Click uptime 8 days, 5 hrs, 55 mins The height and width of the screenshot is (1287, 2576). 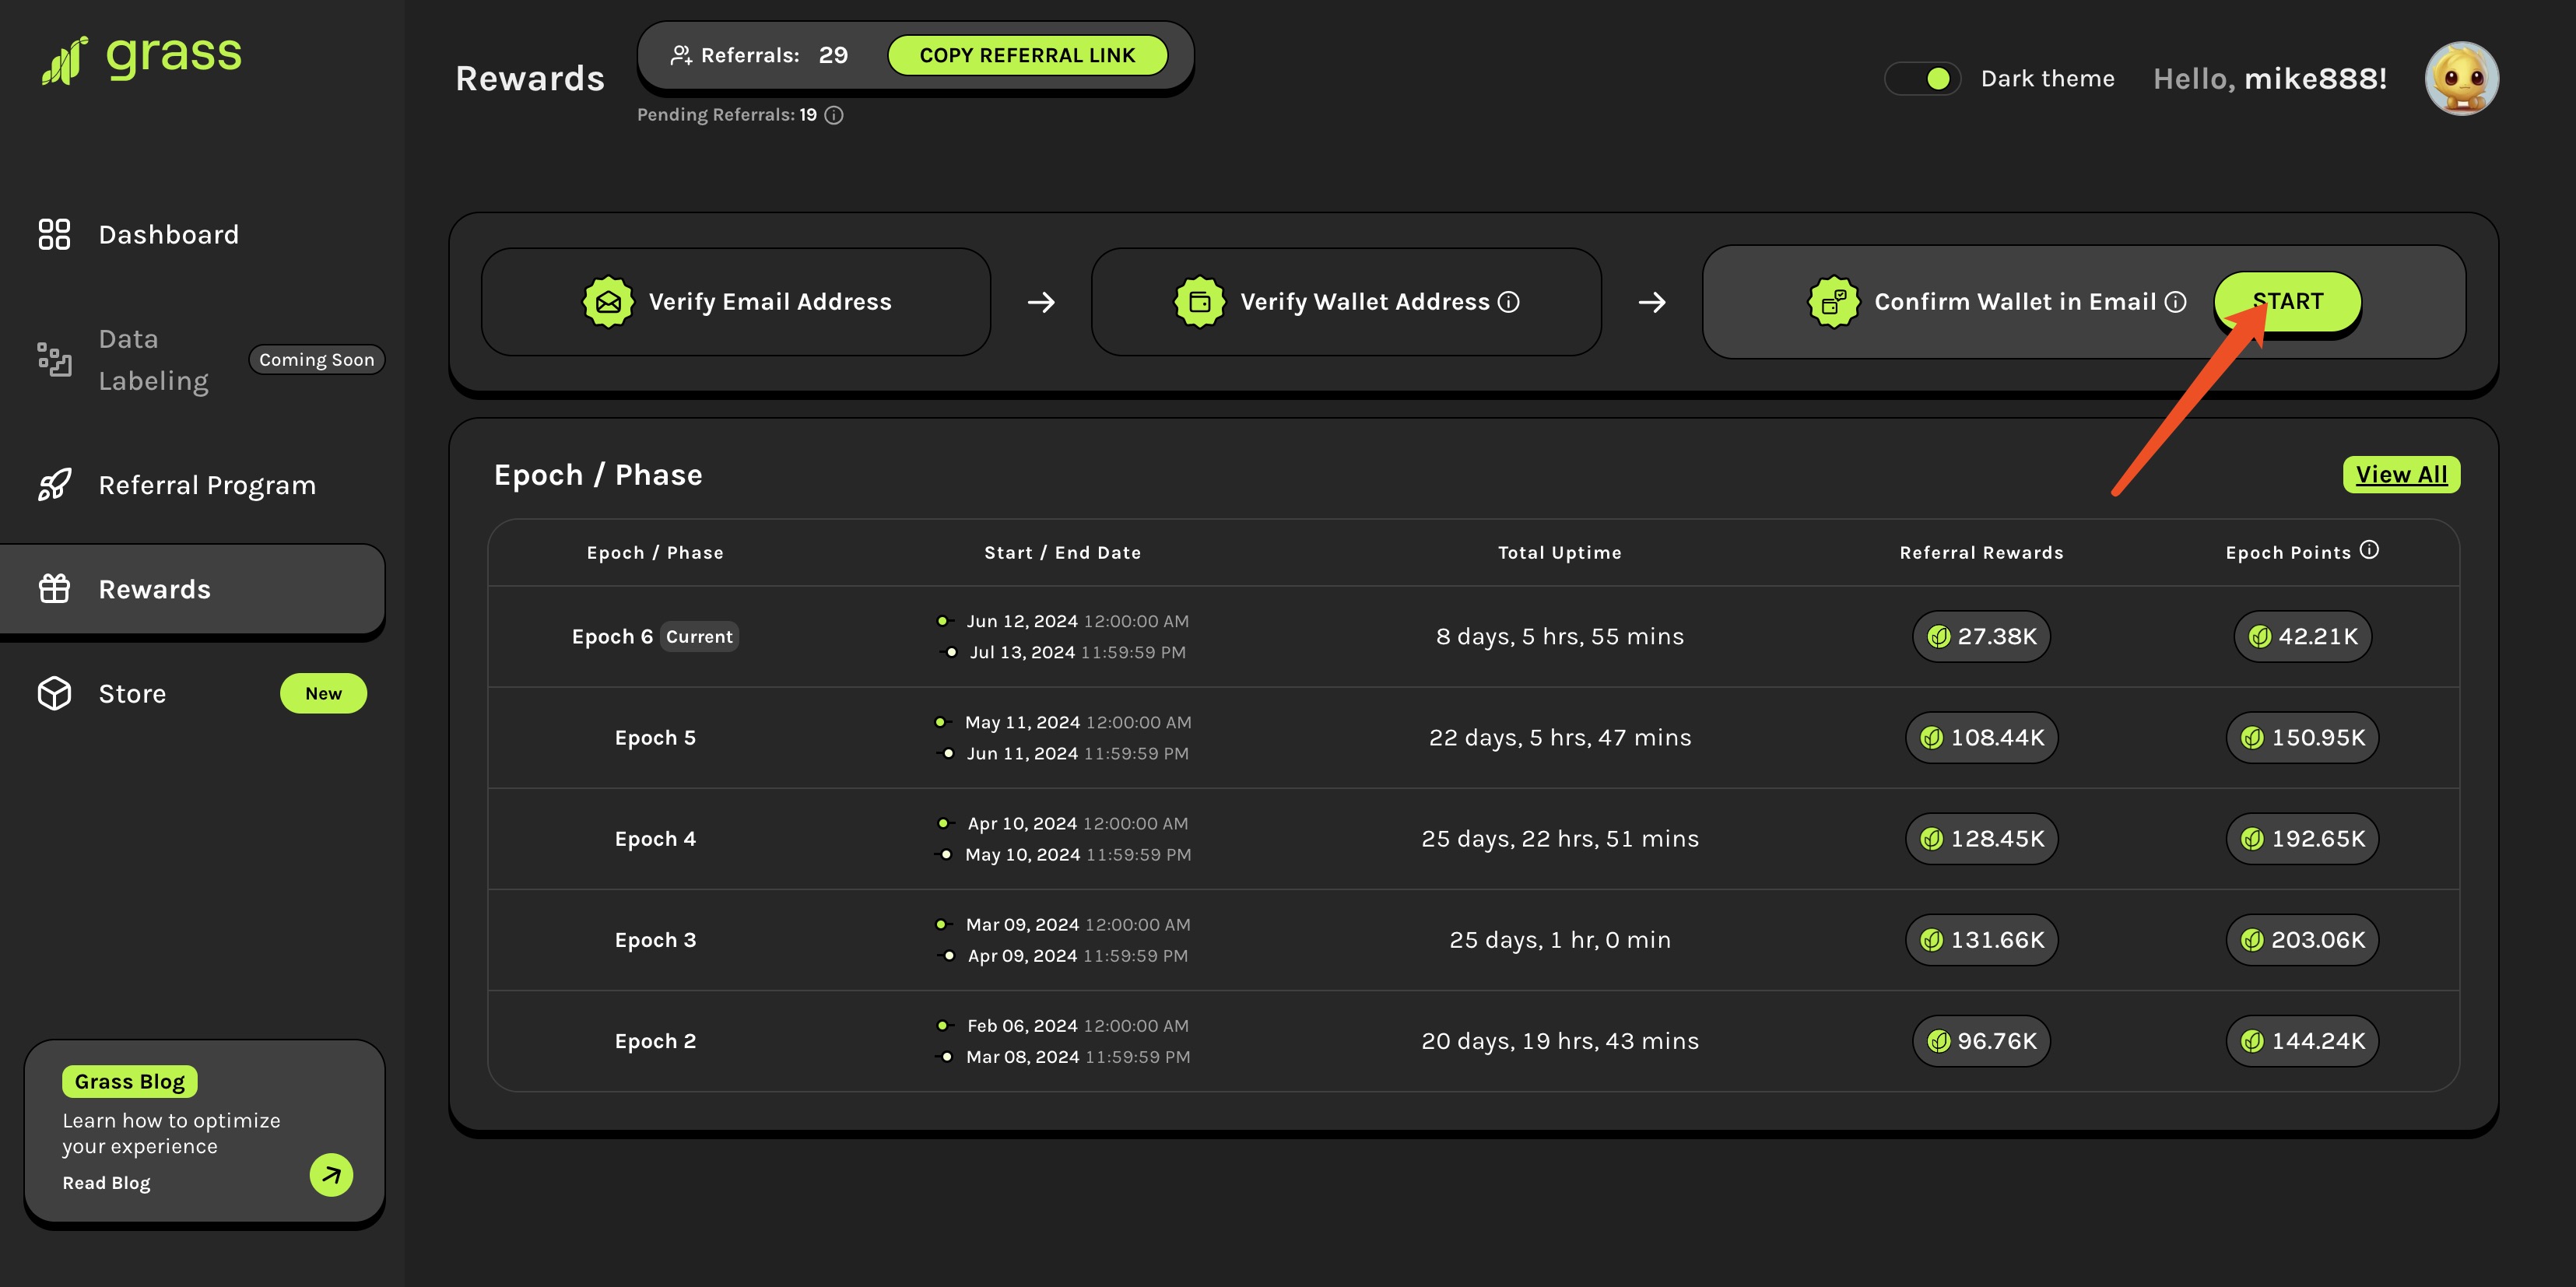(x=1559, y=637)
